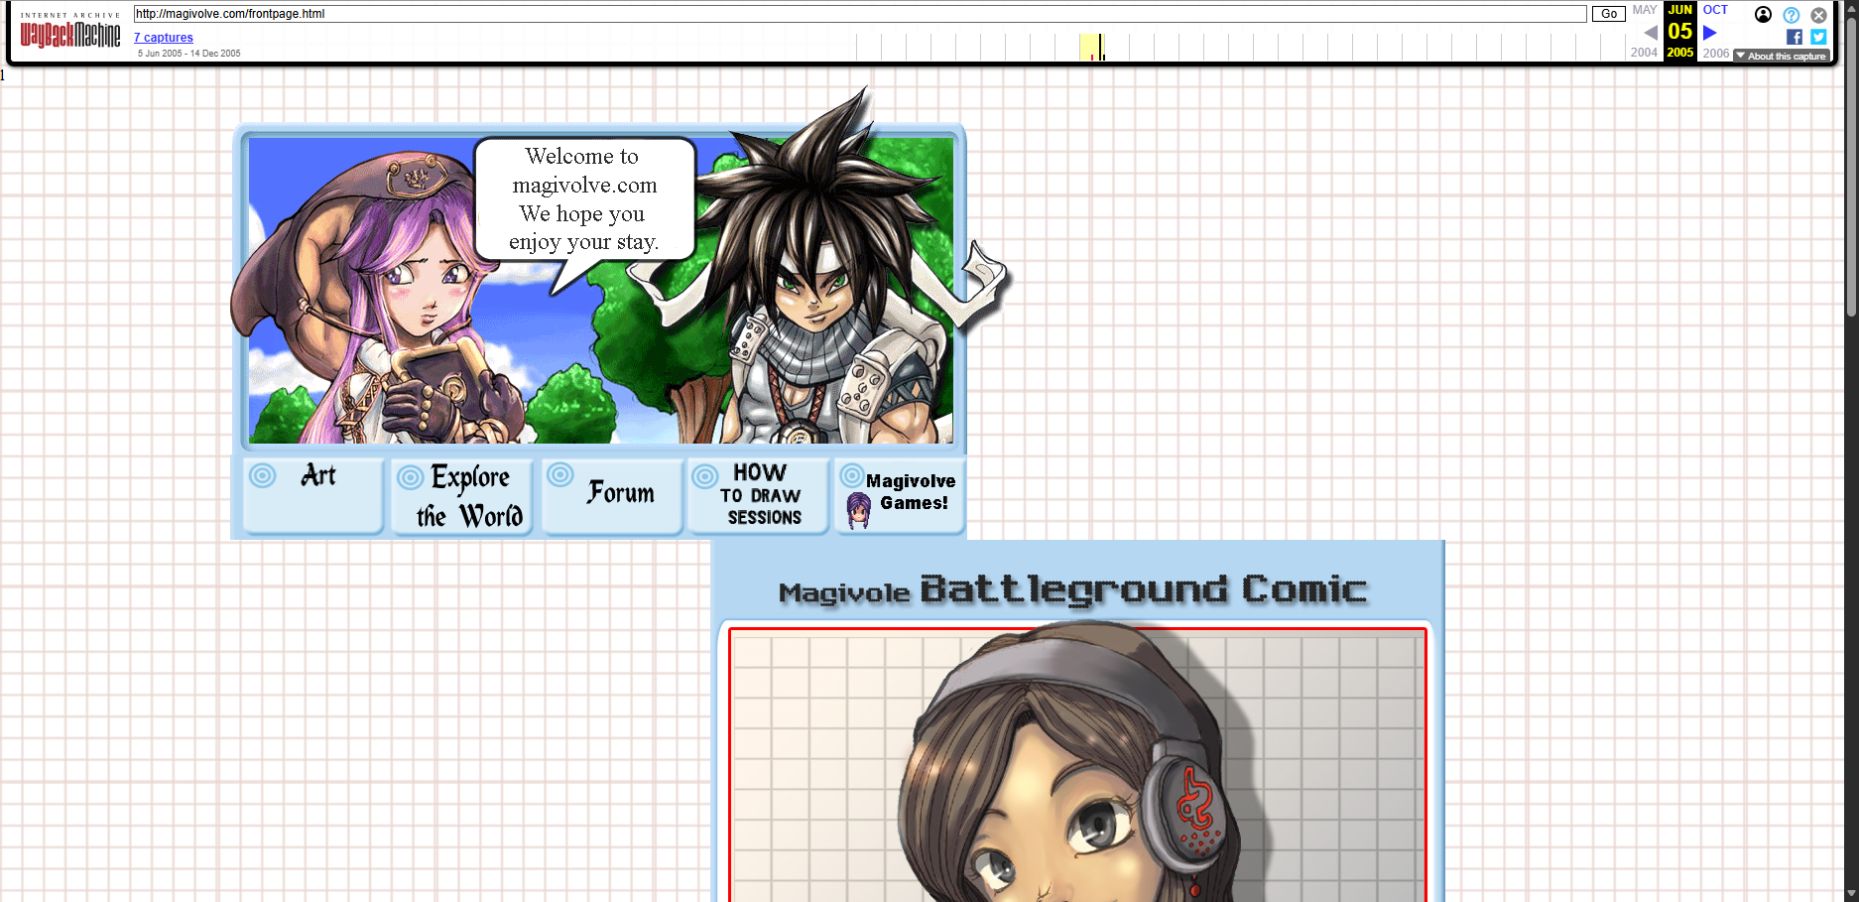Click the Wayback Machine logo
Screen dimensions: 1859x902
coord(70,32)
